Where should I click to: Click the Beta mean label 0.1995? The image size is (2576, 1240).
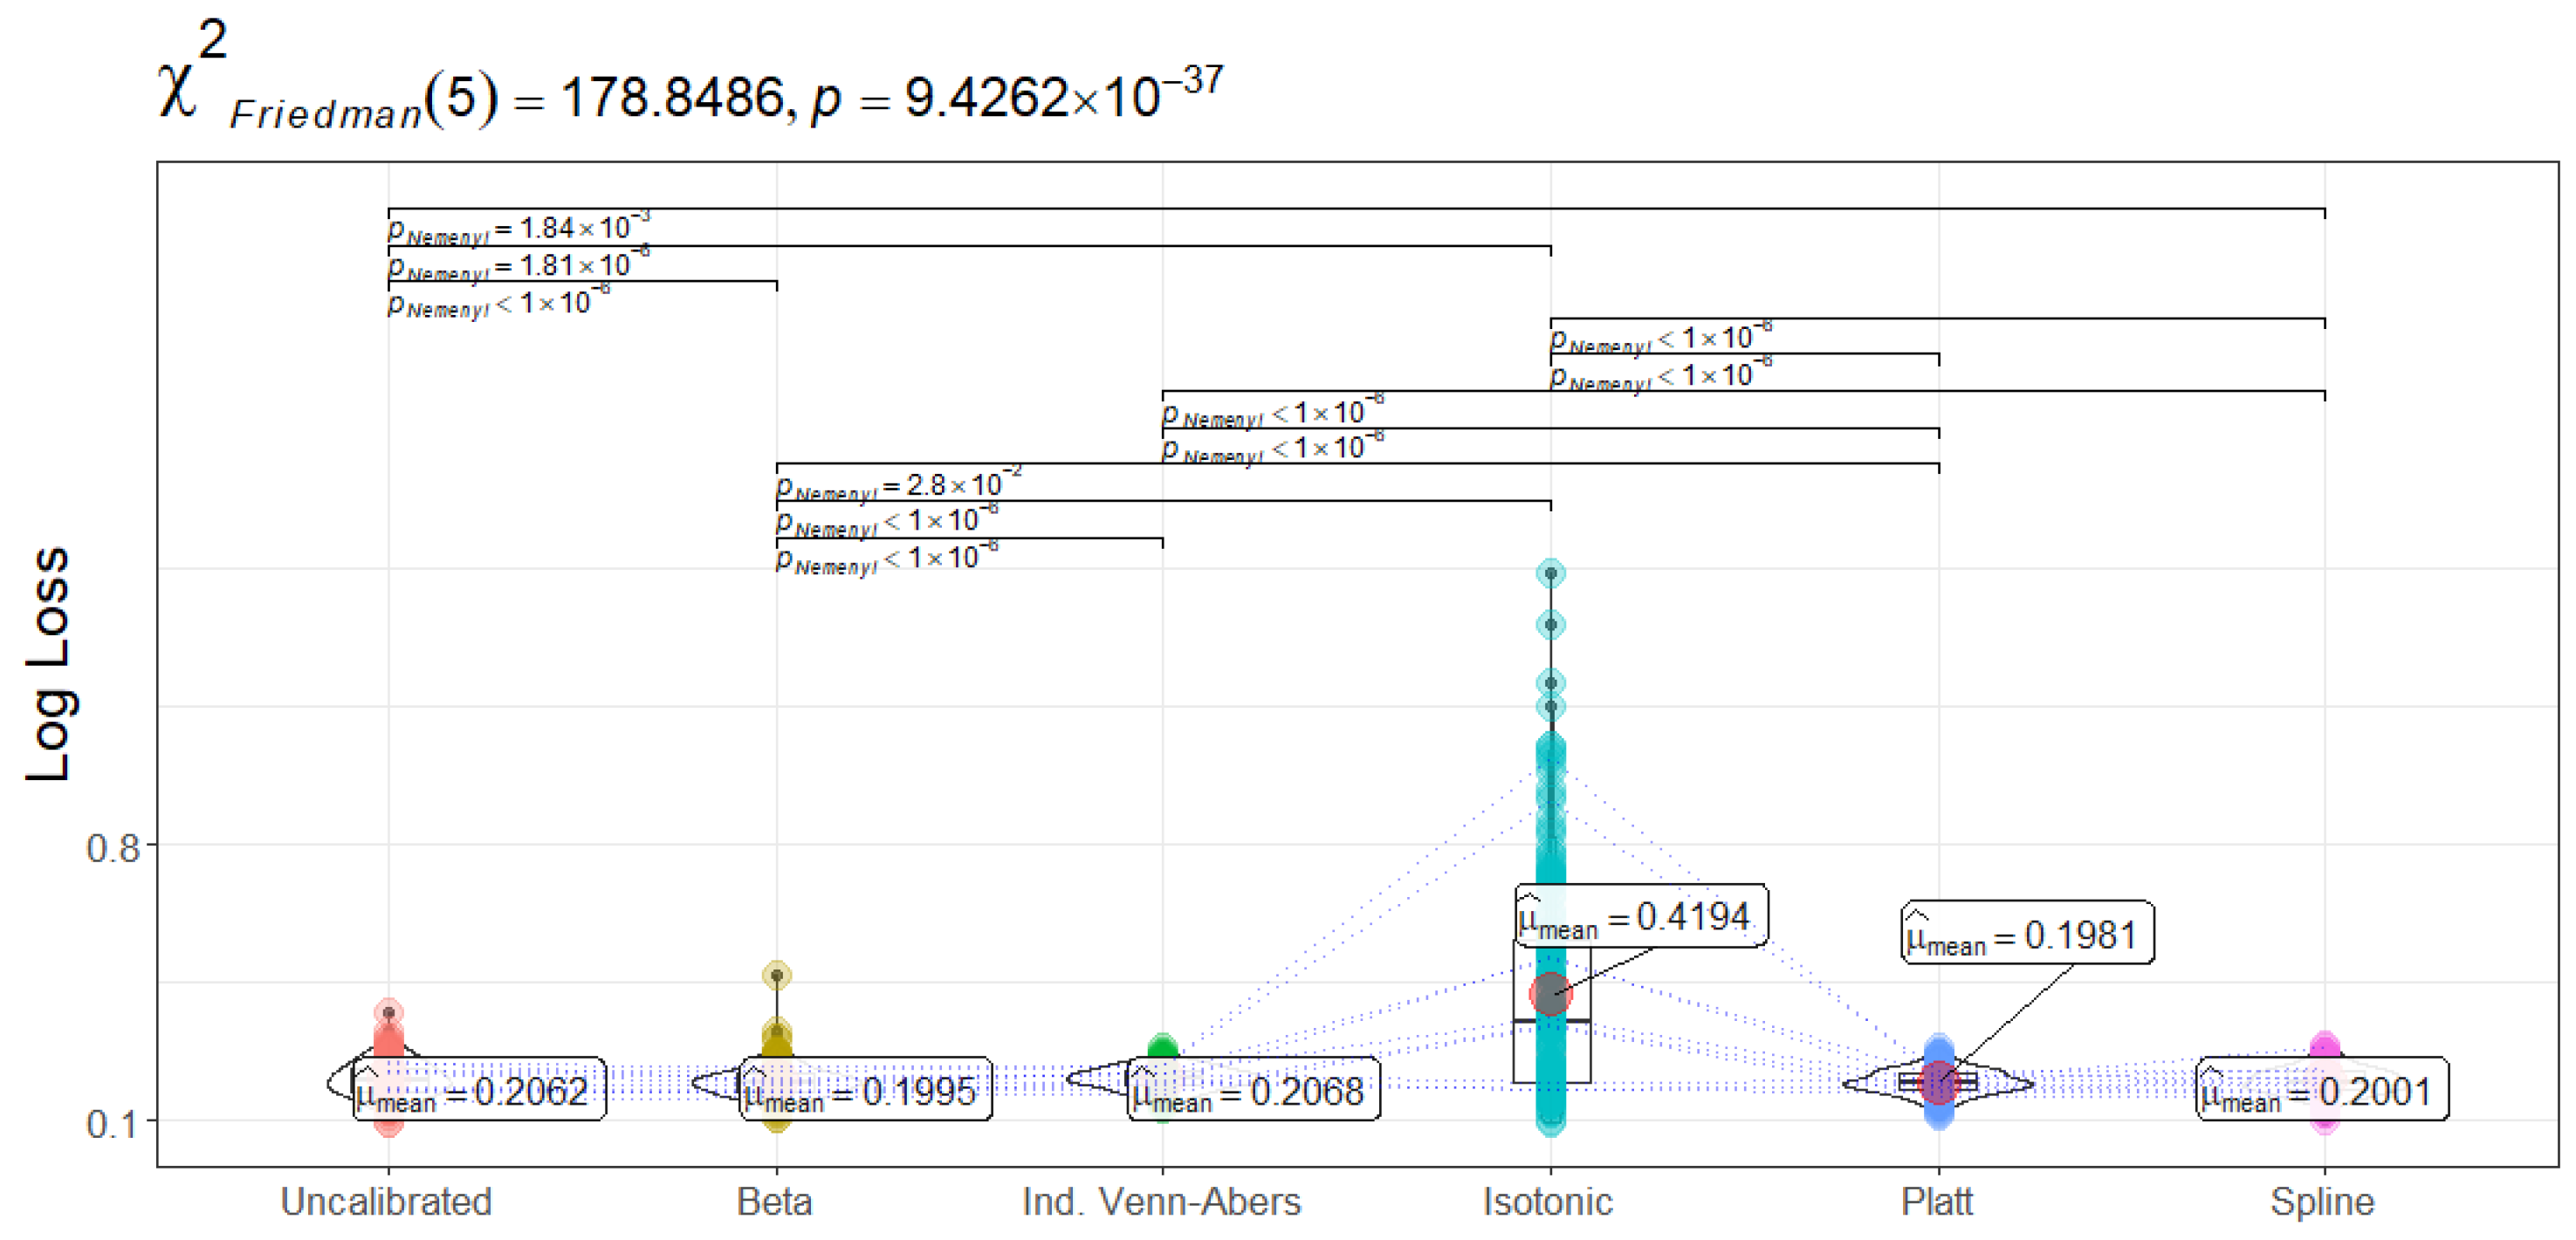pos(865,1090)
